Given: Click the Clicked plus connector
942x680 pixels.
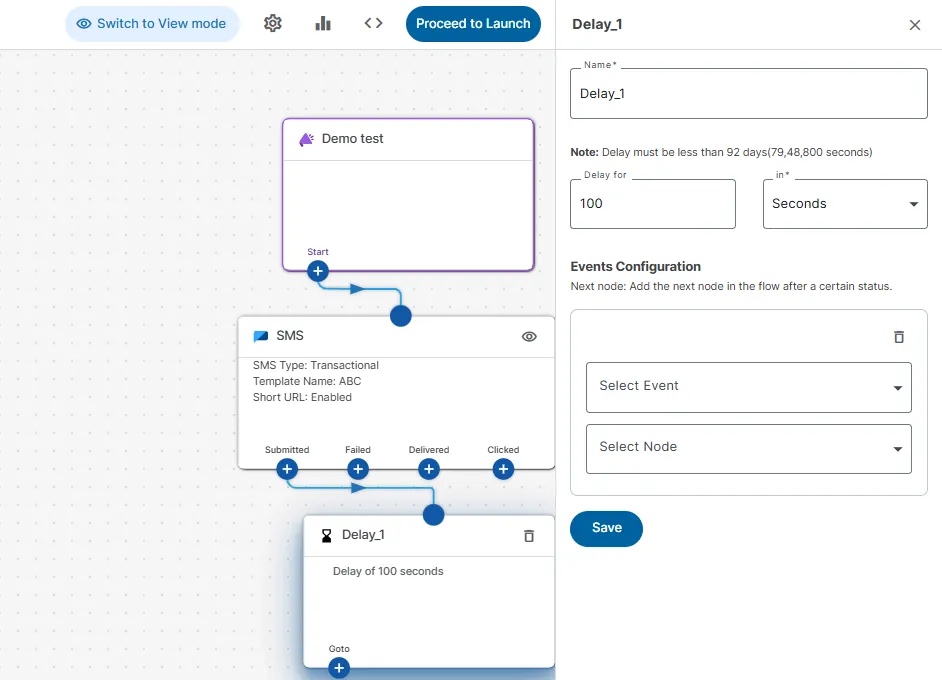Looking at the screenshot, I should point(503,469).
